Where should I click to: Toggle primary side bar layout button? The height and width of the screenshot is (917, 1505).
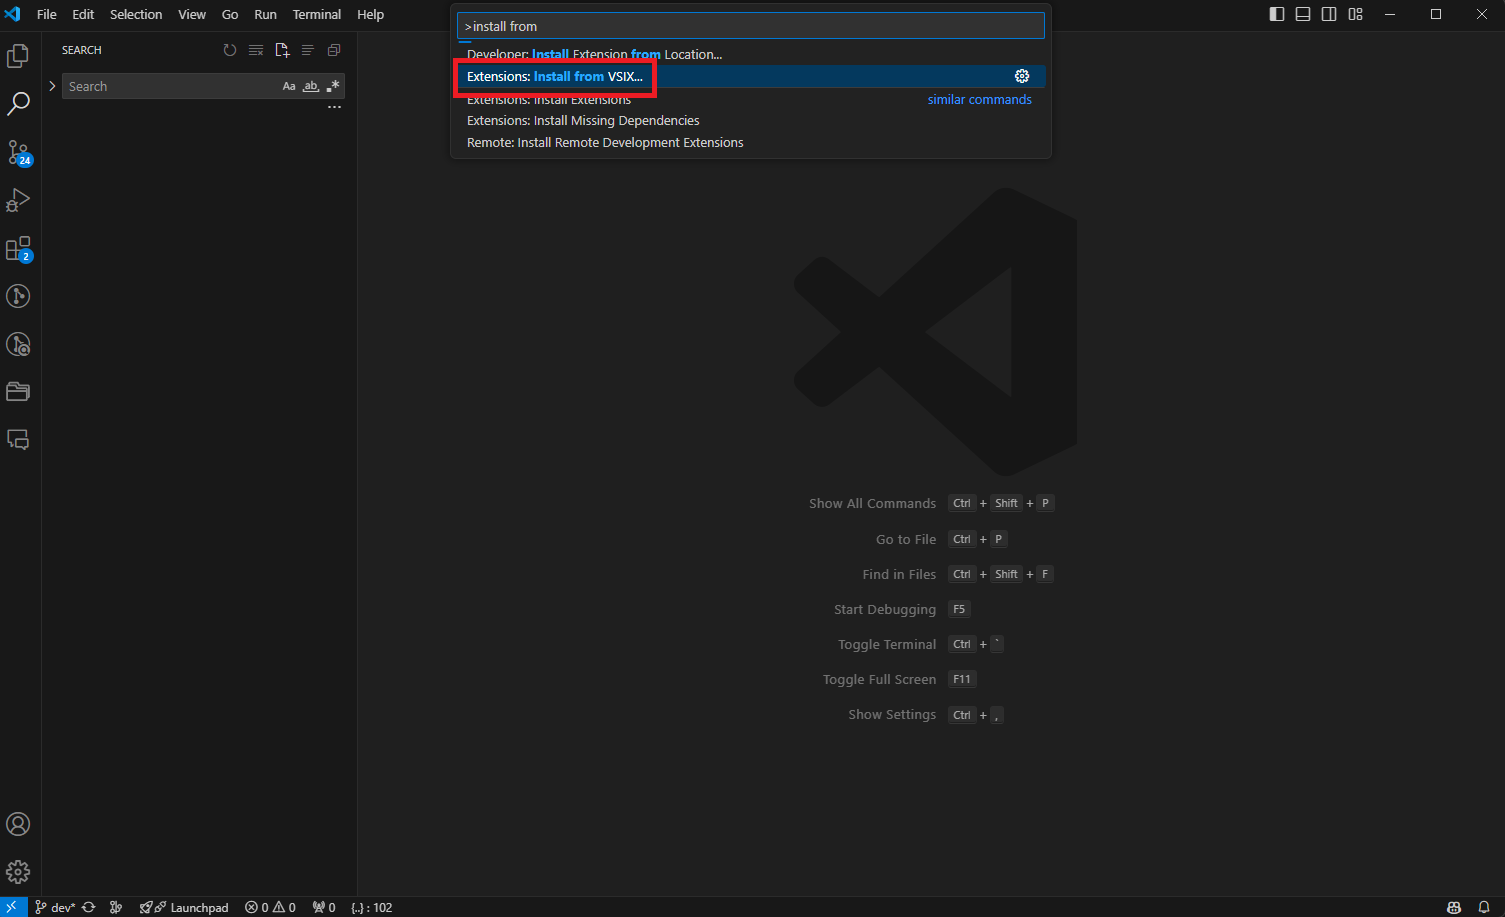coord(1277,14)
